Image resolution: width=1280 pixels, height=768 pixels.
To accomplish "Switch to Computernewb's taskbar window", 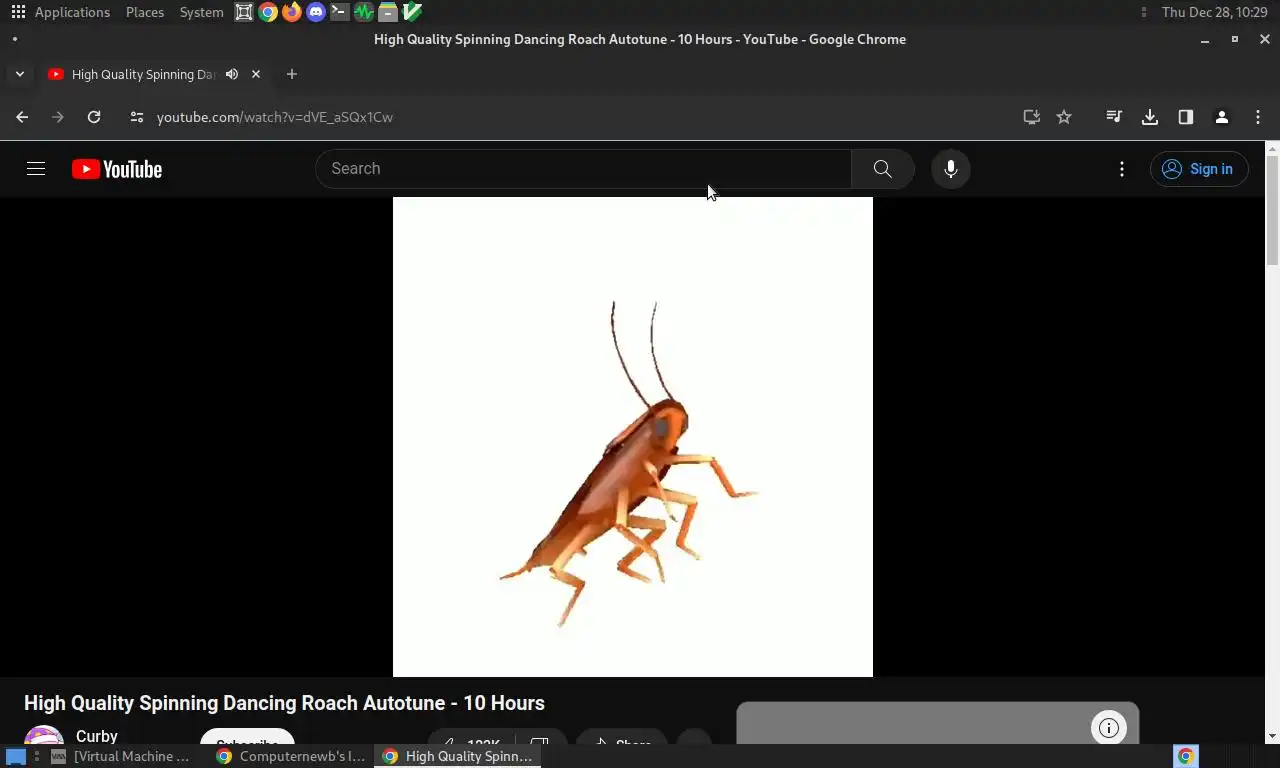I will coord(291,756).
